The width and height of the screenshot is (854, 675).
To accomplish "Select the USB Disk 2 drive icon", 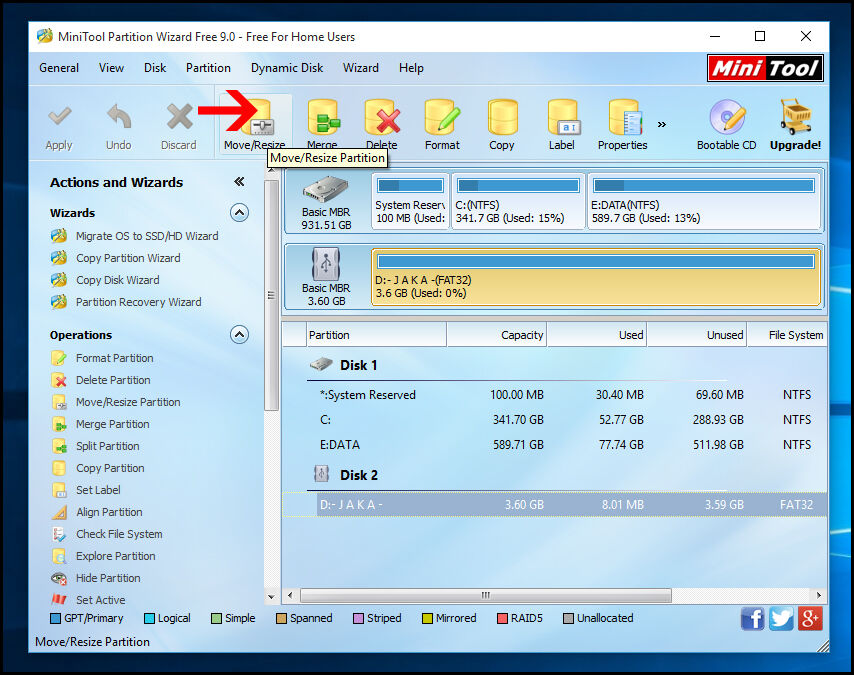I will (326, 264).
